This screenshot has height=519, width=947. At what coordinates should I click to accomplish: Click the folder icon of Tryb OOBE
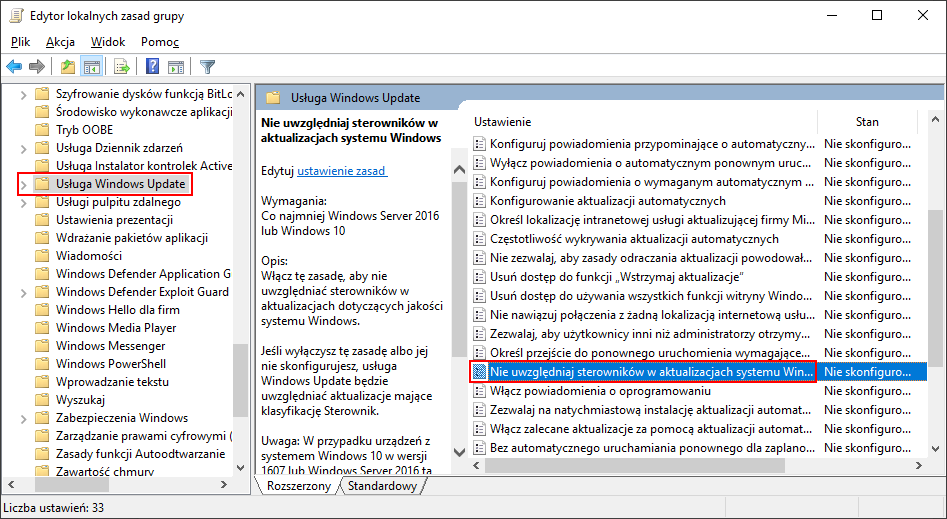[42, 130]
